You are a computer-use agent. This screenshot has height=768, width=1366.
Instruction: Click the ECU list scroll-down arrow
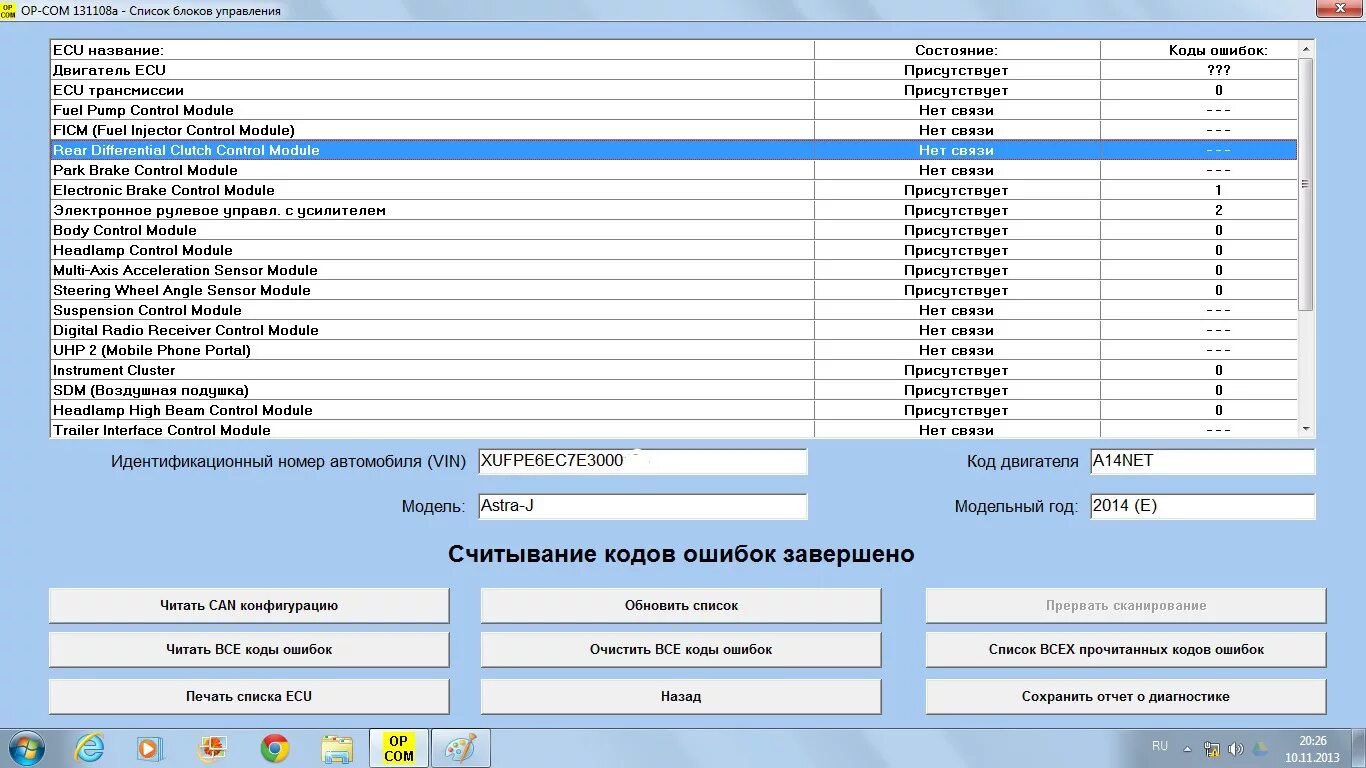(x=1306, y=429)
